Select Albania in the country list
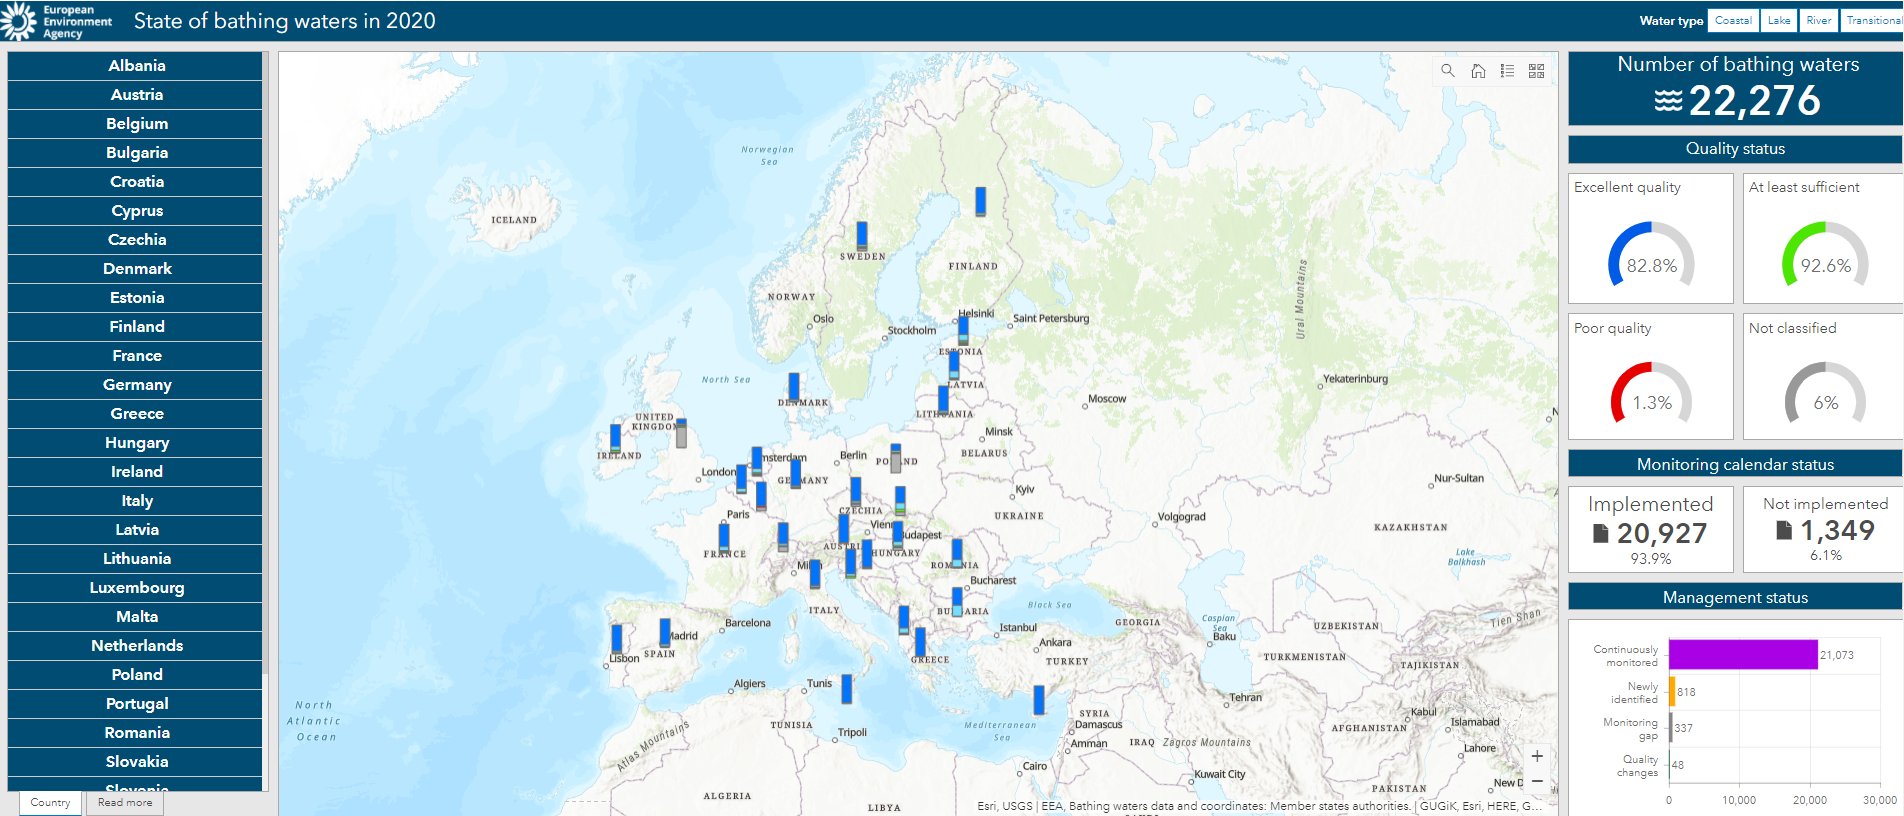Image resolution: width=1904 pixels, height=816 pixels. point(135,66)
